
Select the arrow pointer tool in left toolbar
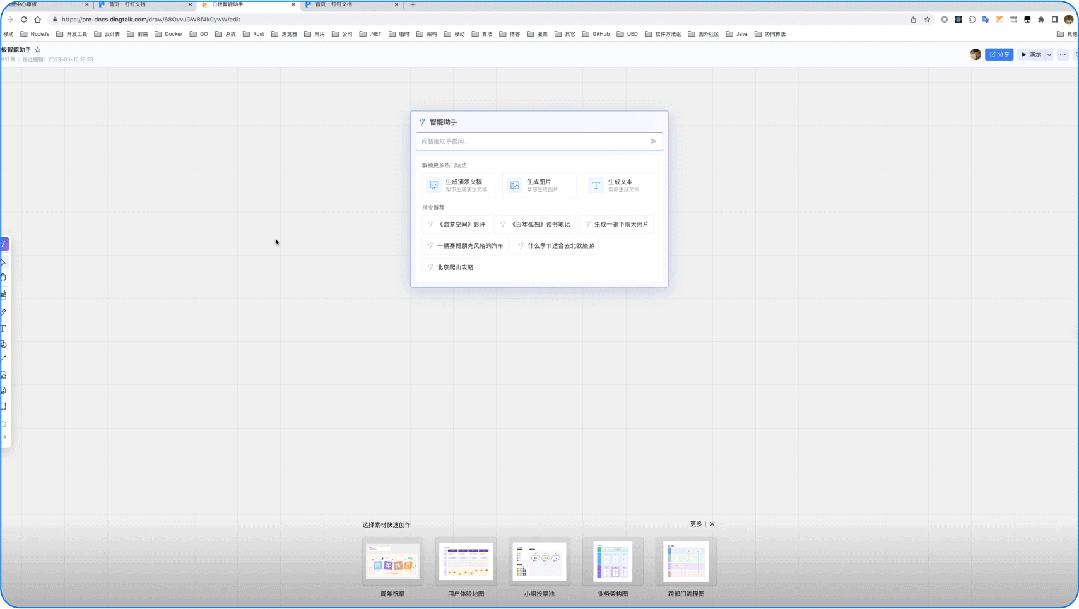coord(4,261)
